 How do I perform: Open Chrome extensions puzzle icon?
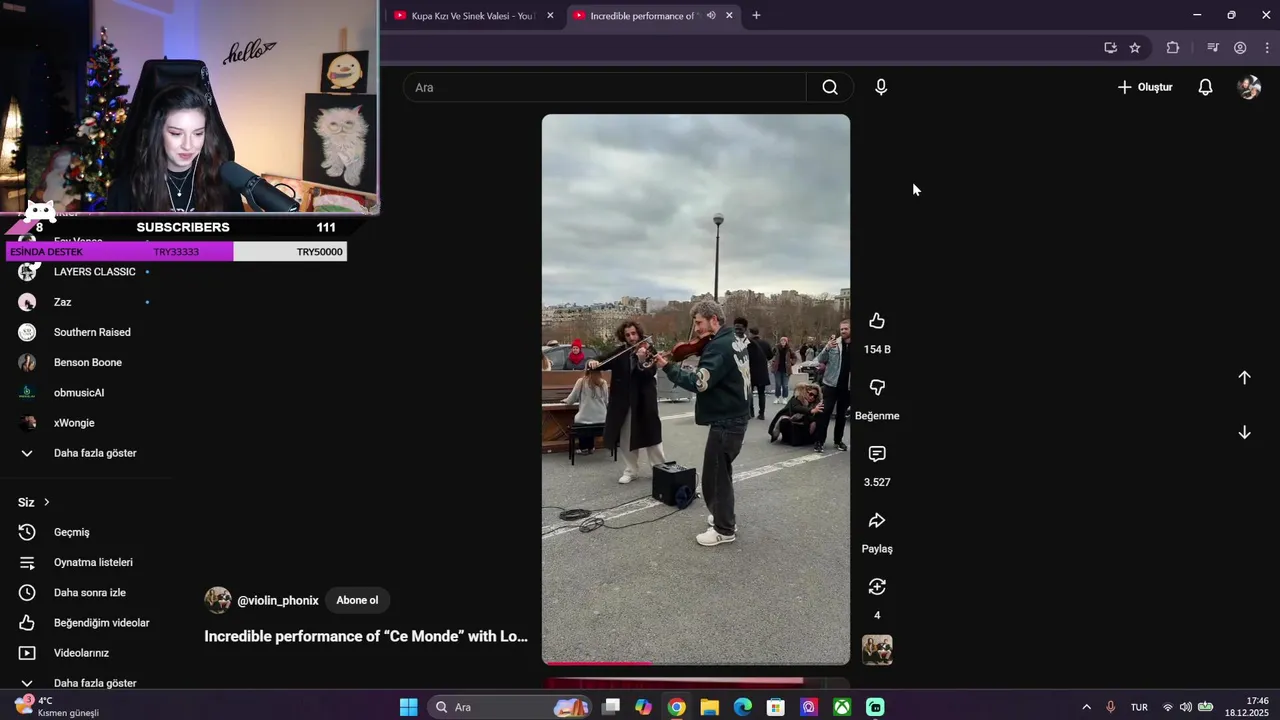1173,47
